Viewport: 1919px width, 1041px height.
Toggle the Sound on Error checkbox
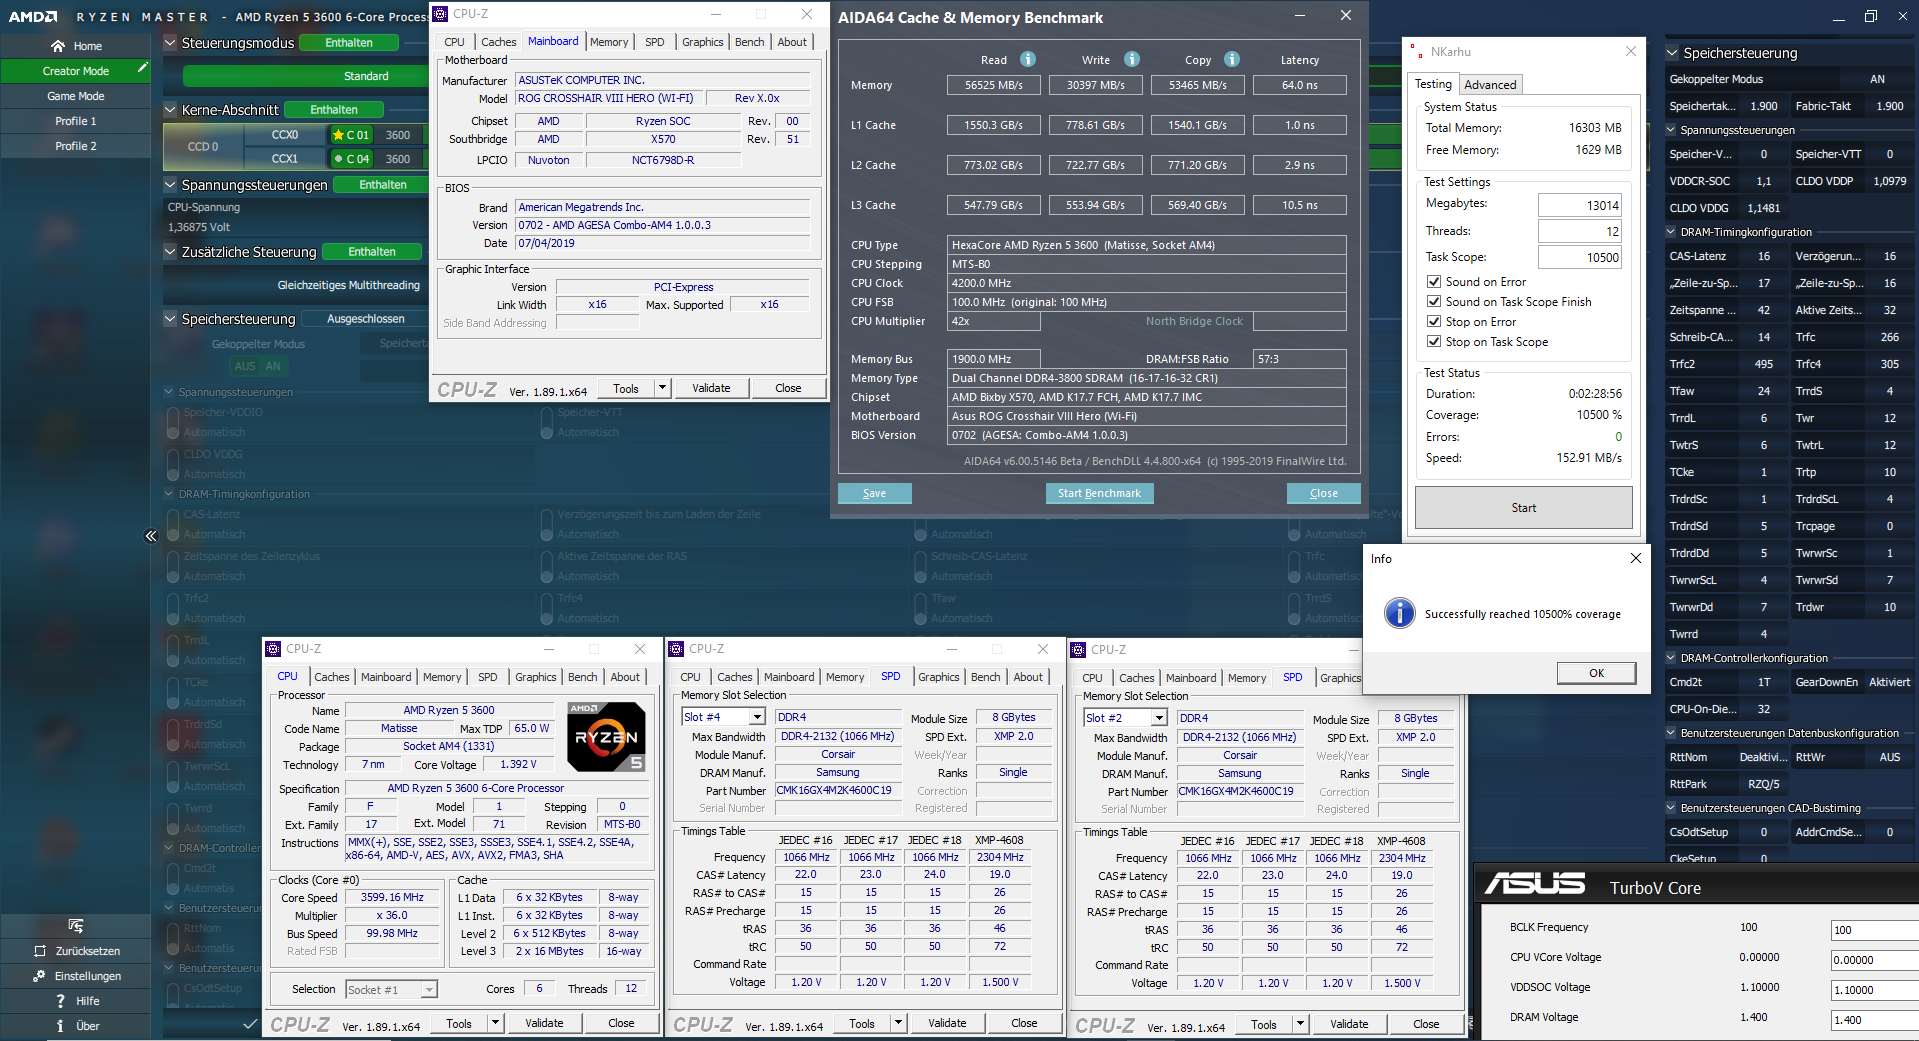(1434, 282)
